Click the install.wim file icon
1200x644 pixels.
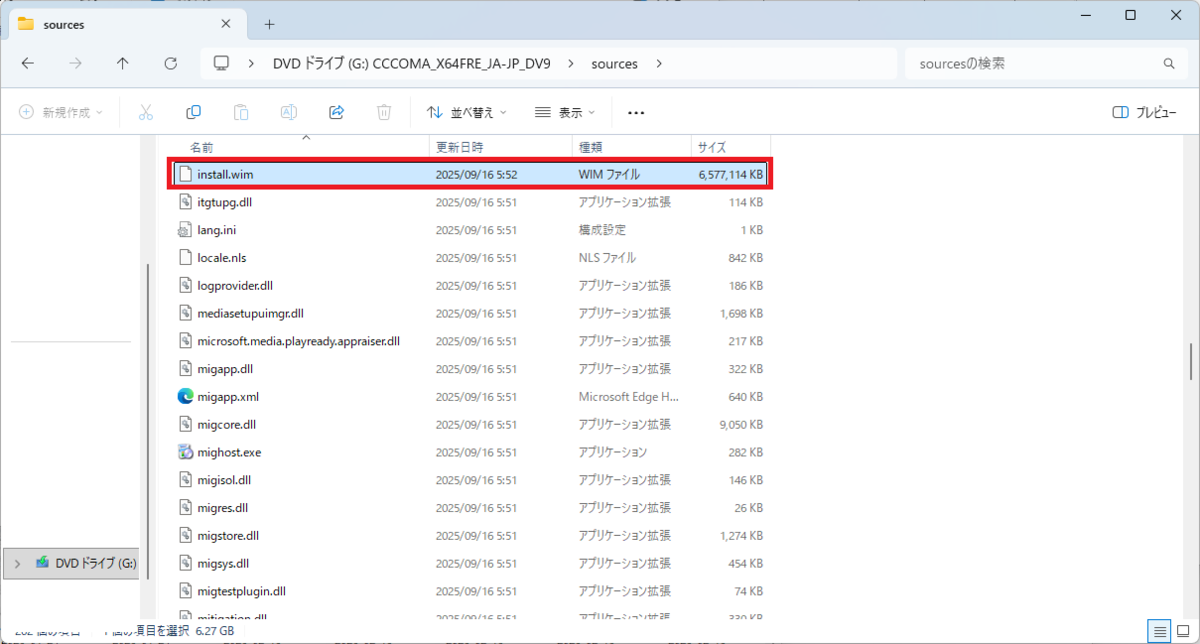click(185, 174)
